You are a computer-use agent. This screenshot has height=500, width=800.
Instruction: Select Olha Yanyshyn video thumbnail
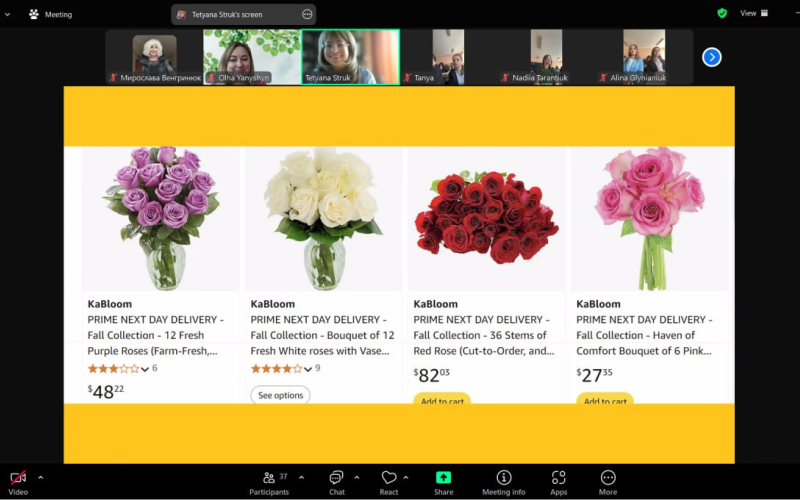(x=252, y=57)
